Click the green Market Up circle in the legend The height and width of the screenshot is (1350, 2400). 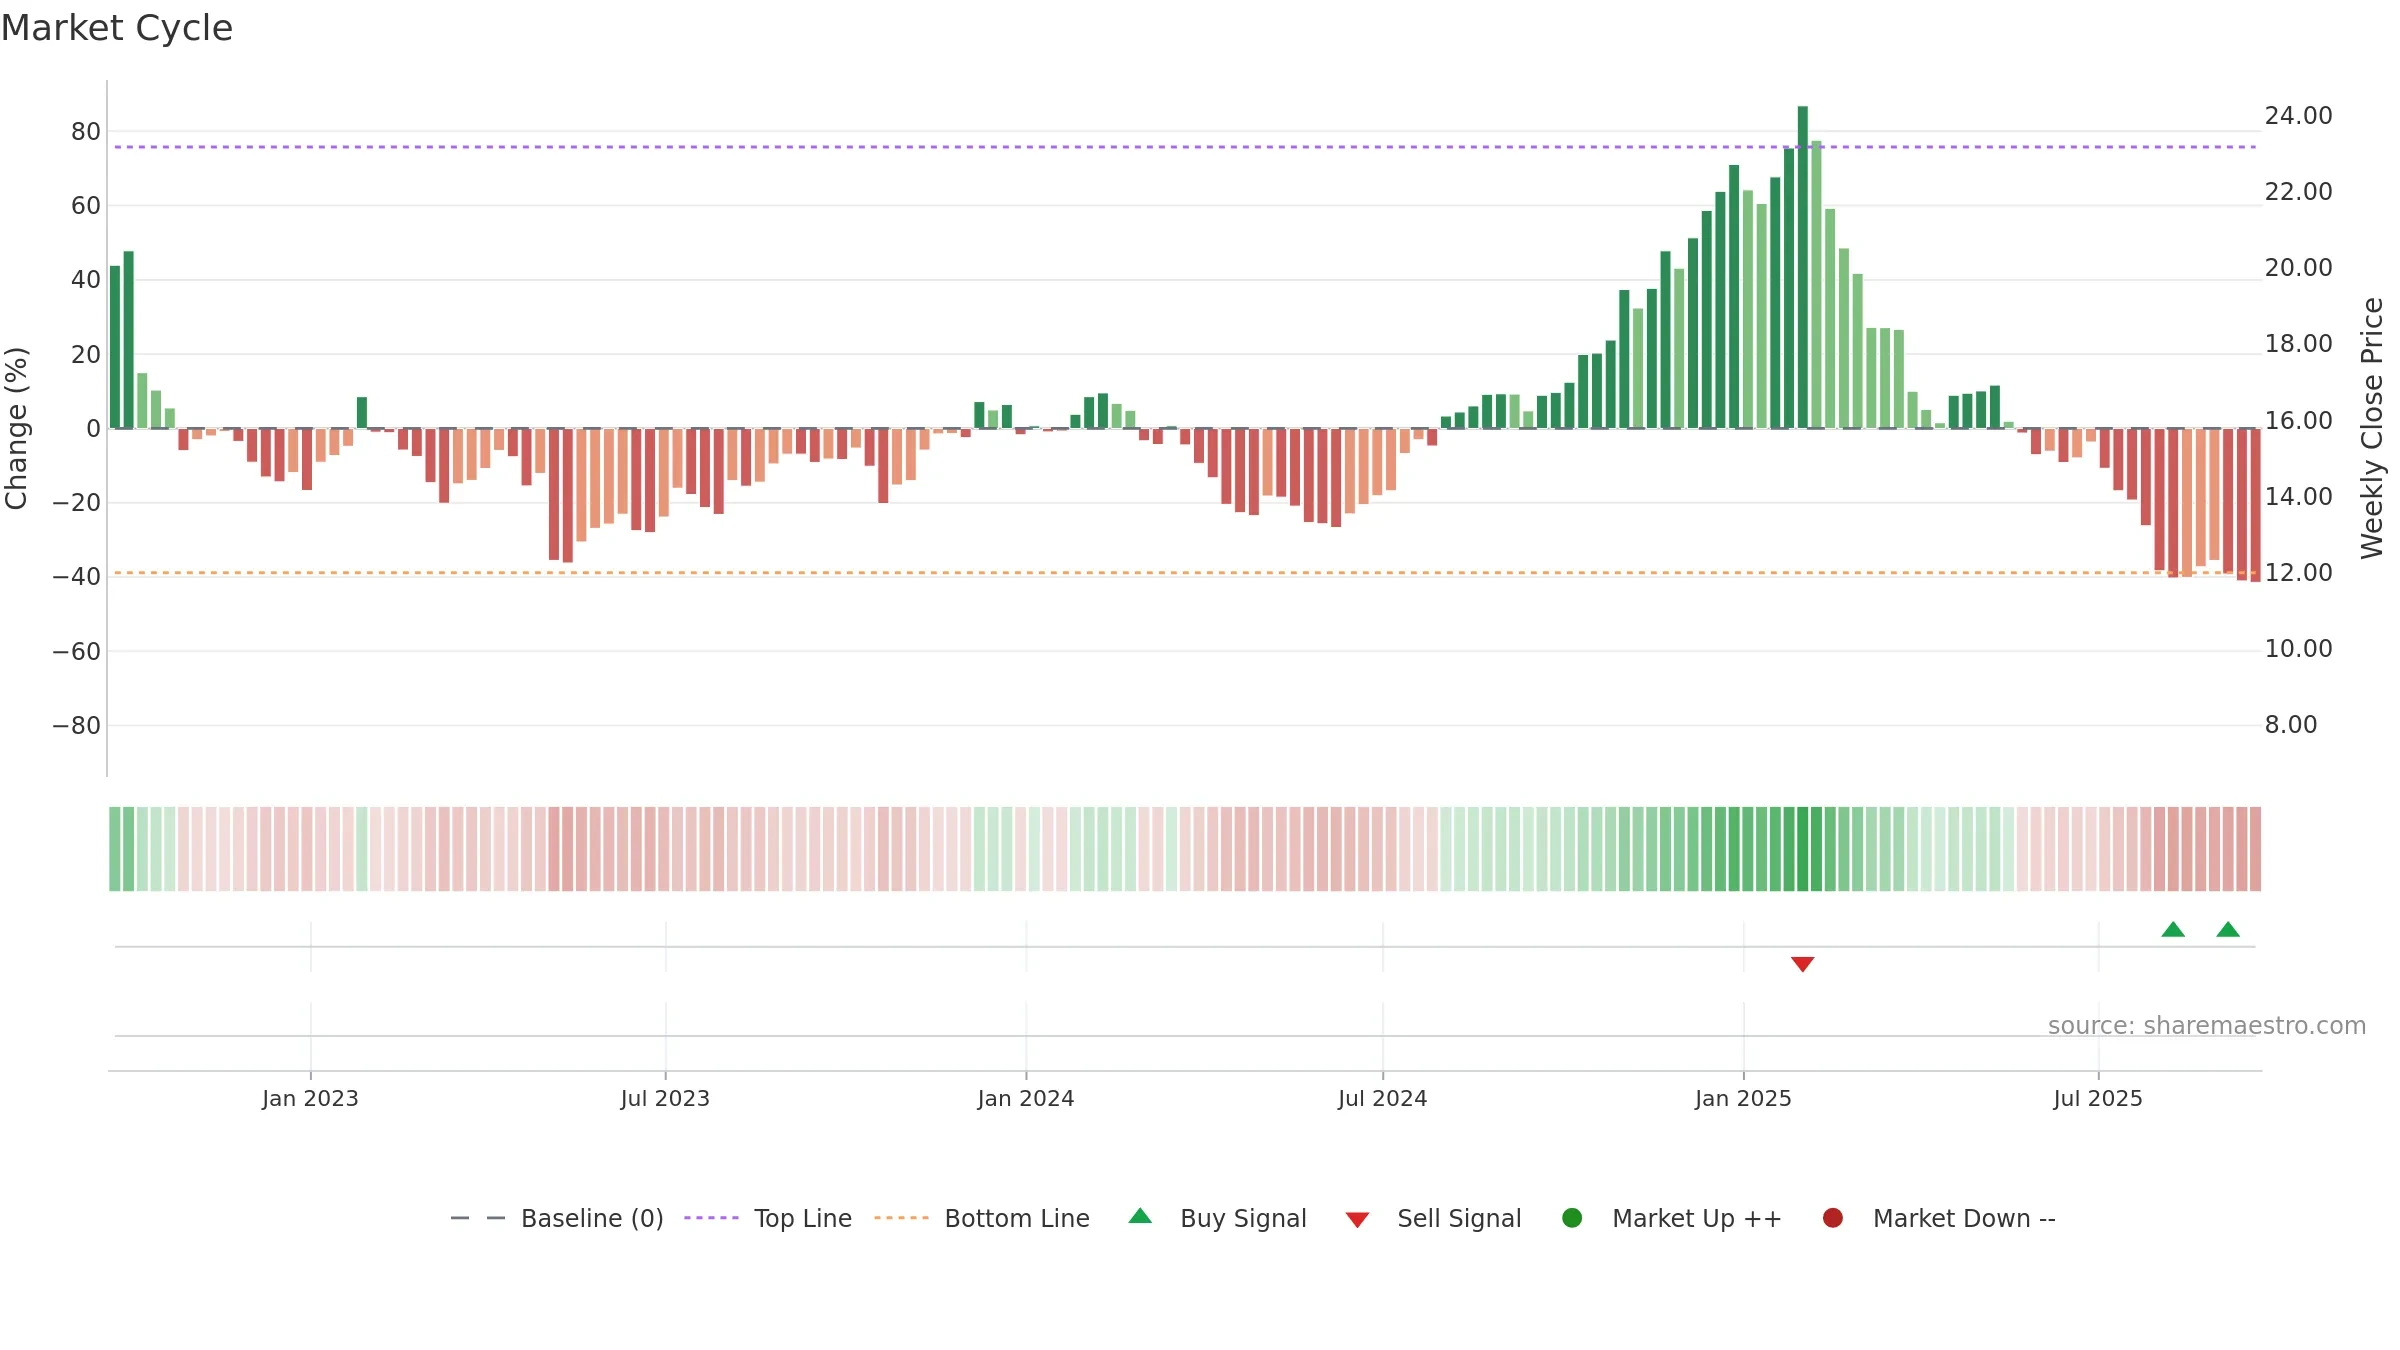click(x=1572, y=1218)
